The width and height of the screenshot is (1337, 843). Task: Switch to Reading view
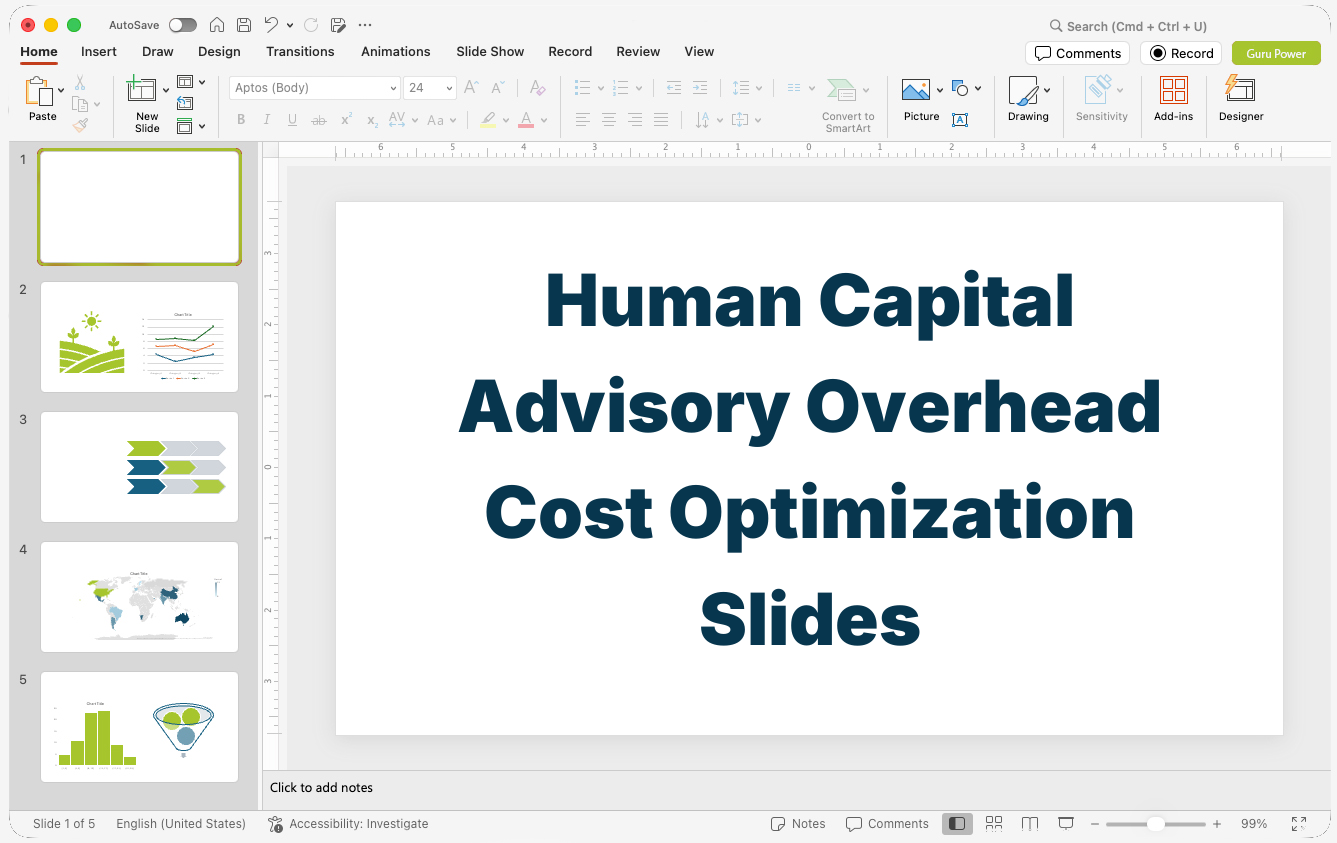click(x=1030, y=824)
